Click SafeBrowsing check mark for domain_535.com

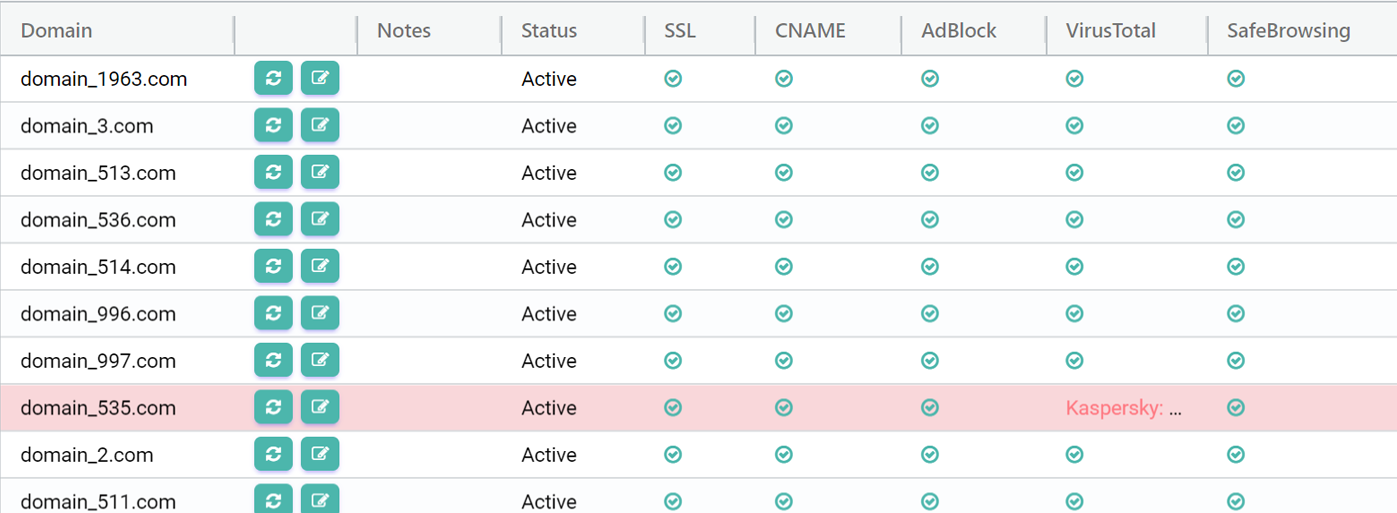1236,407
